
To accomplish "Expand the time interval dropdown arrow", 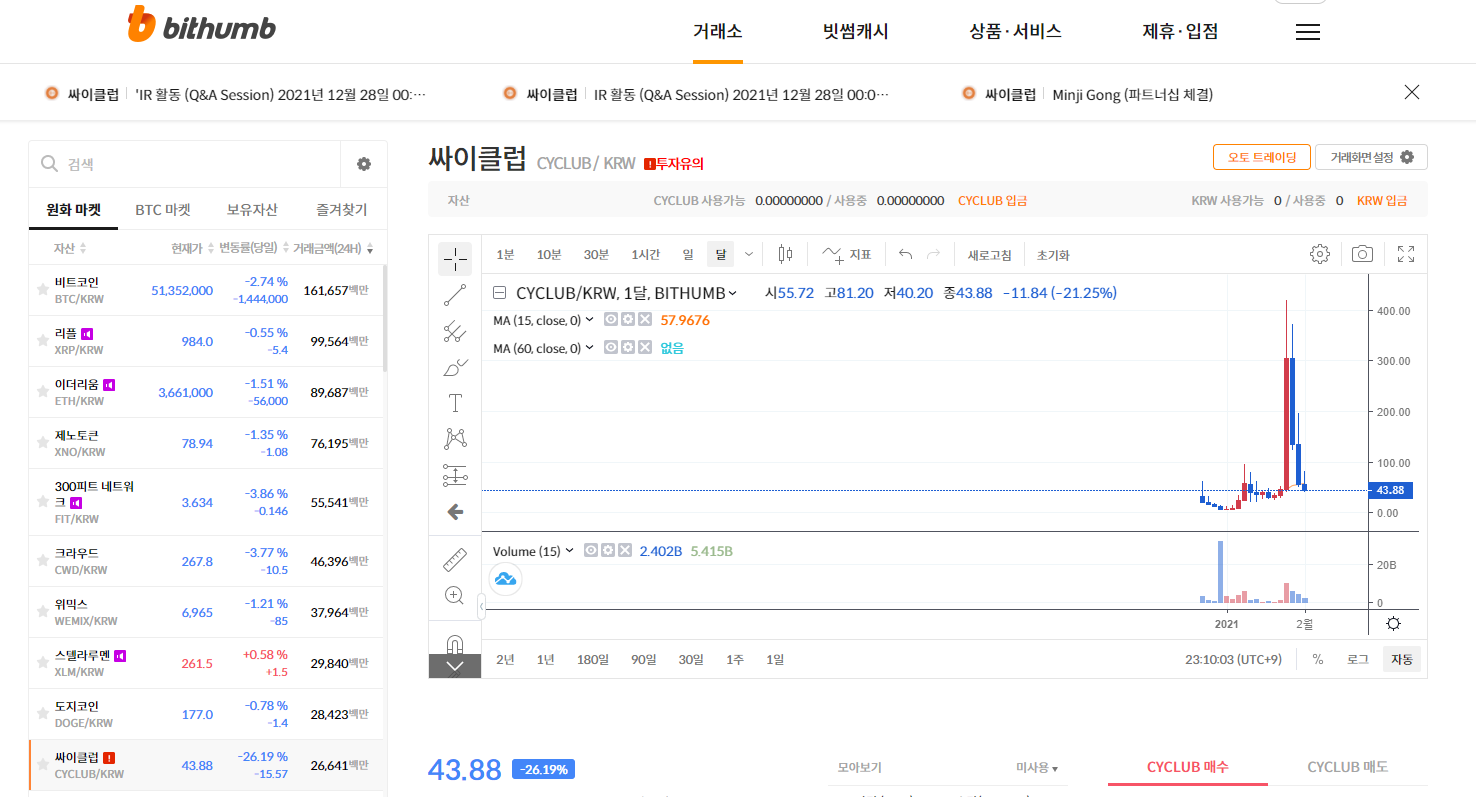I will pyautogui.click(x=749, y=254).
